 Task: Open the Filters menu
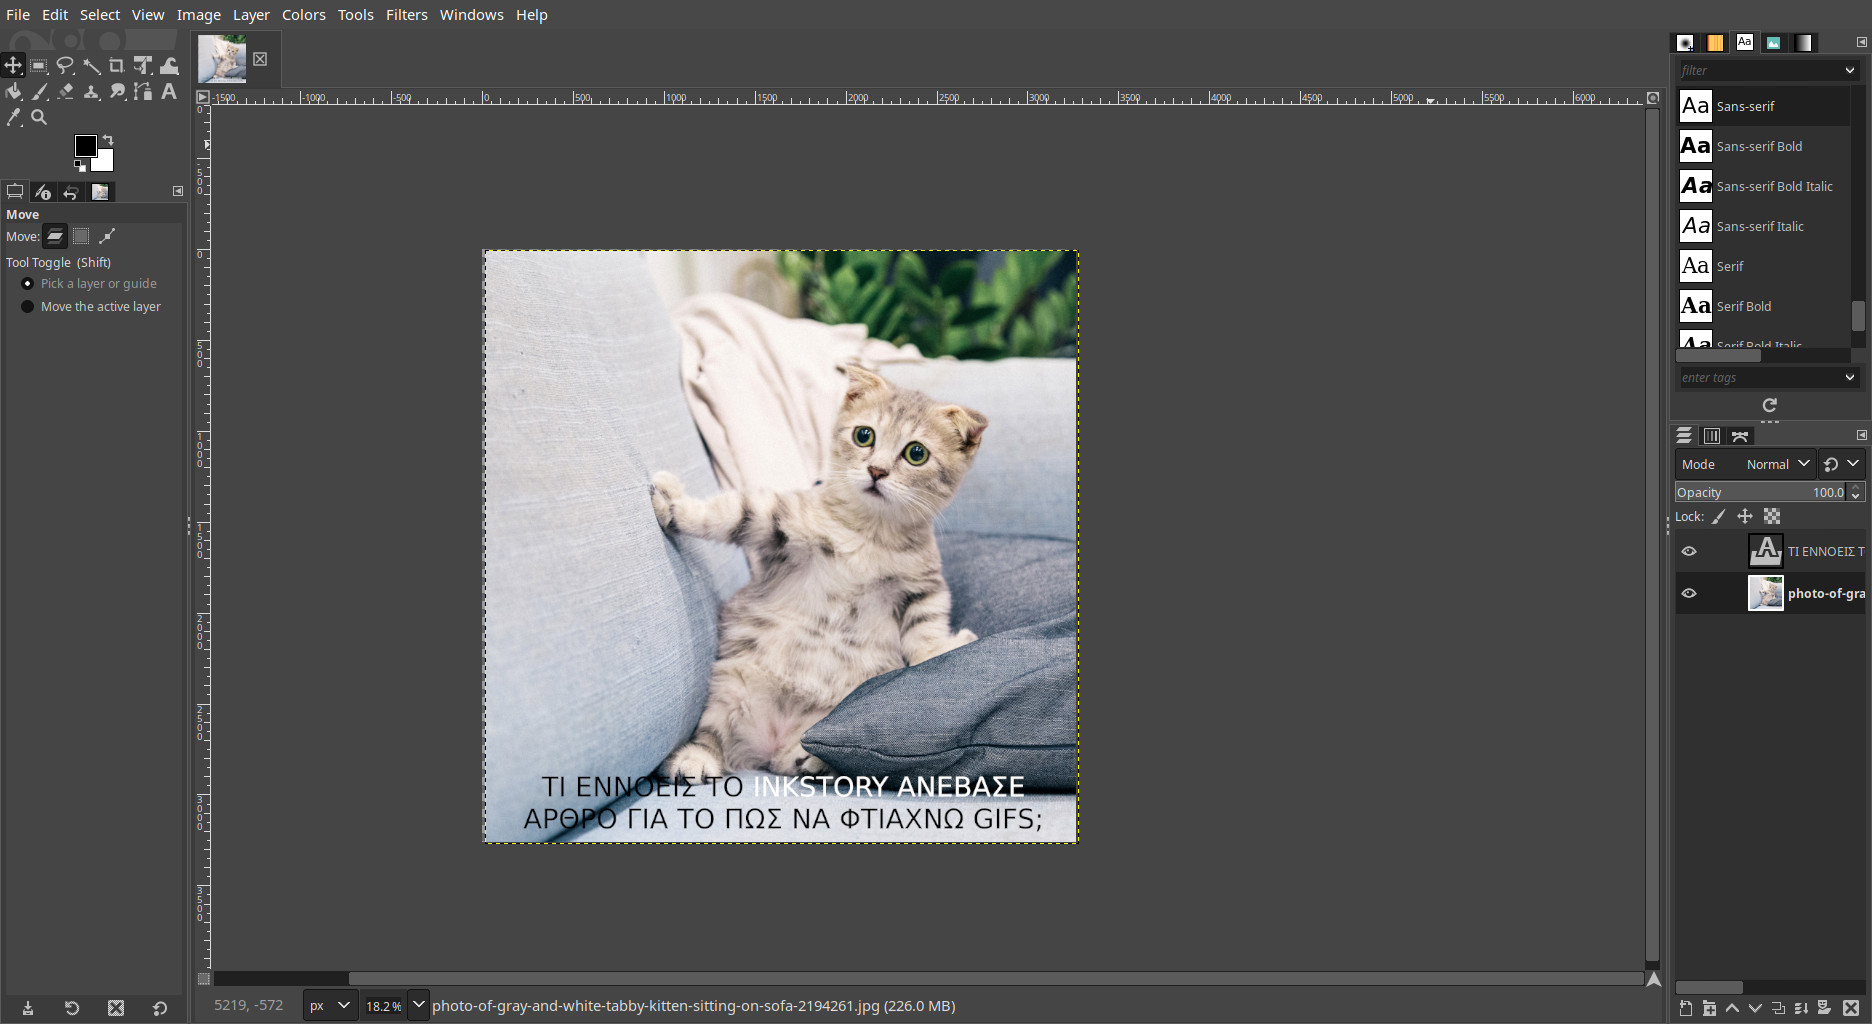coord(406,15)
